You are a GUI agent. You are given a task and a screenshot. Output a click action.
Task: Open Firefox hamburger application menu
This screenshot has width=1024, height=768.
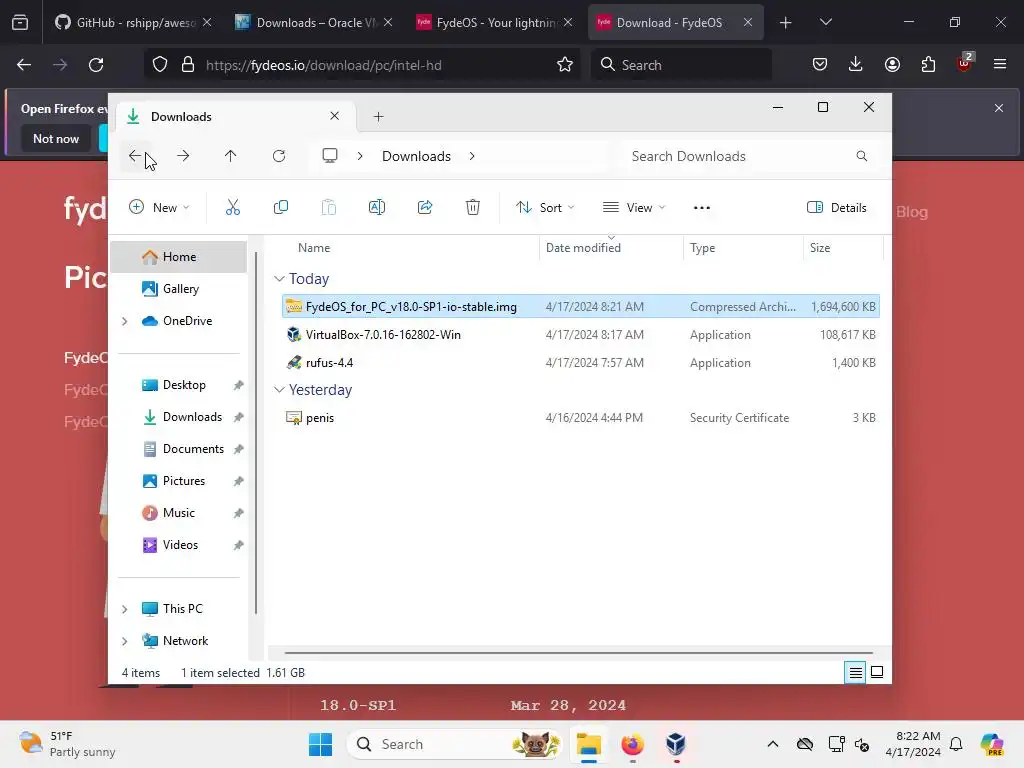pos(1000,65)
